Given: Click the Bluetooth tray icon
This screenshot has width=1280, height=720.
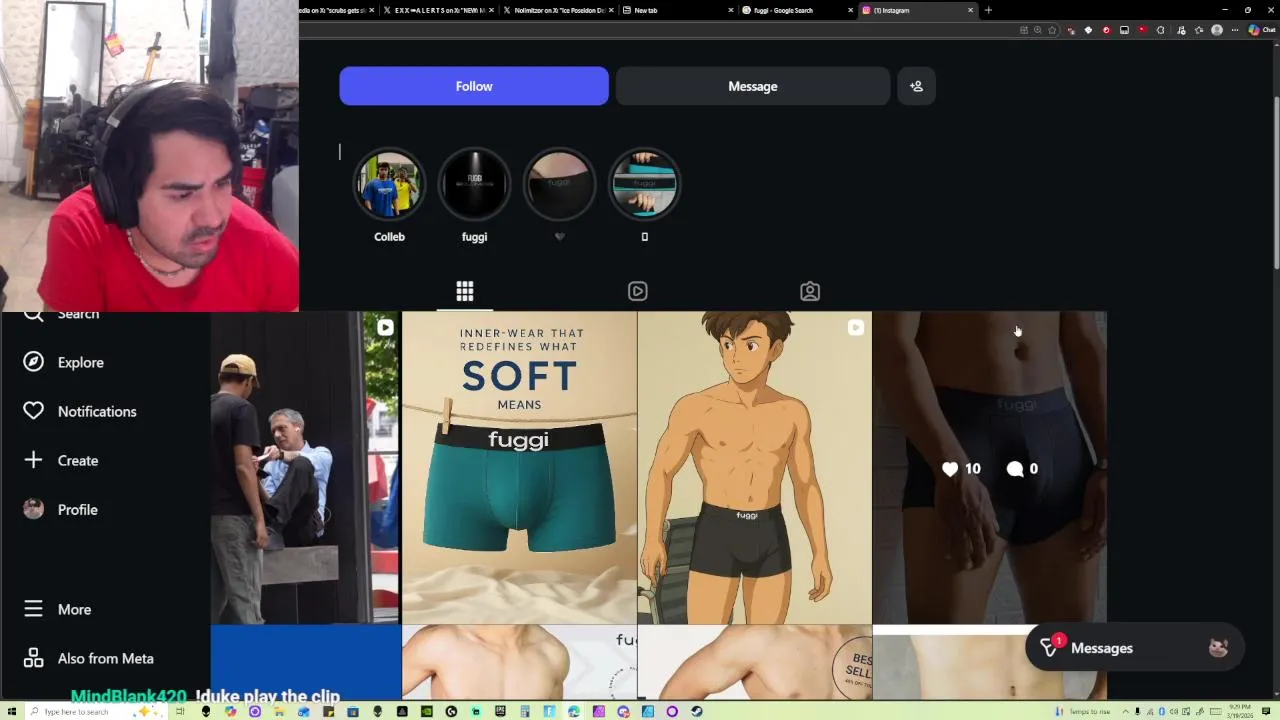Looking at the screenshot, I should coord(1162,711).
